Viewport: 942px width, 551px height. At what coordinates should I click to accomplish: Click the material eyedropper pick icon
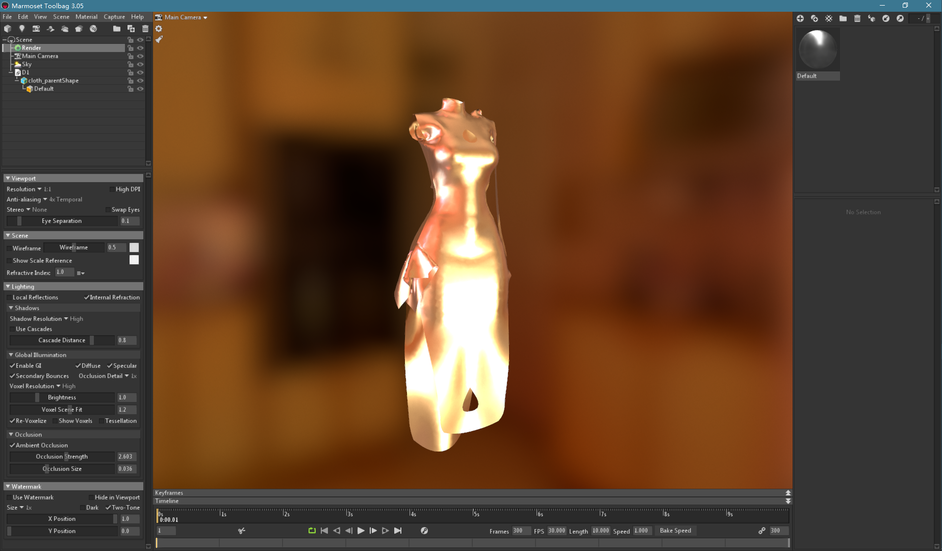[886, 19]
